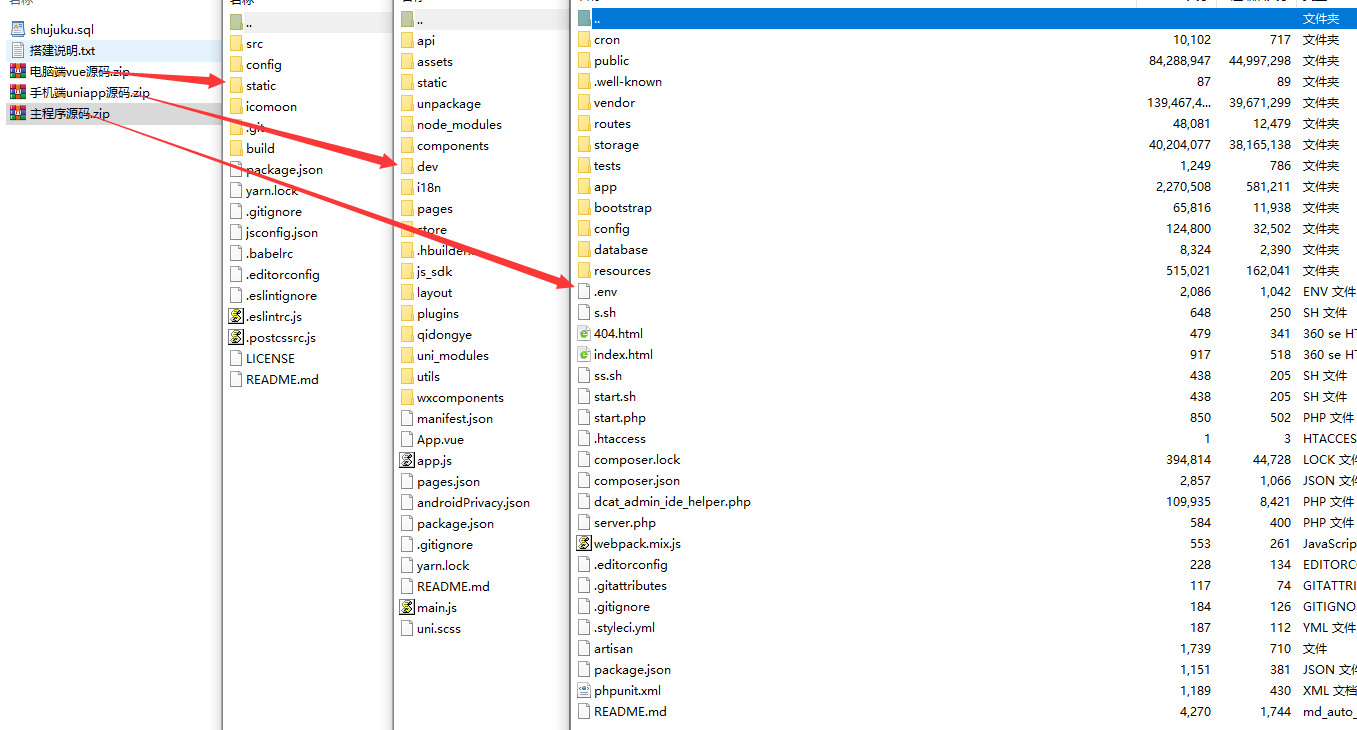Click the folder icon beside src
Image resolution: width=1357 pixels, height=730 pixels.
(236, 43)
